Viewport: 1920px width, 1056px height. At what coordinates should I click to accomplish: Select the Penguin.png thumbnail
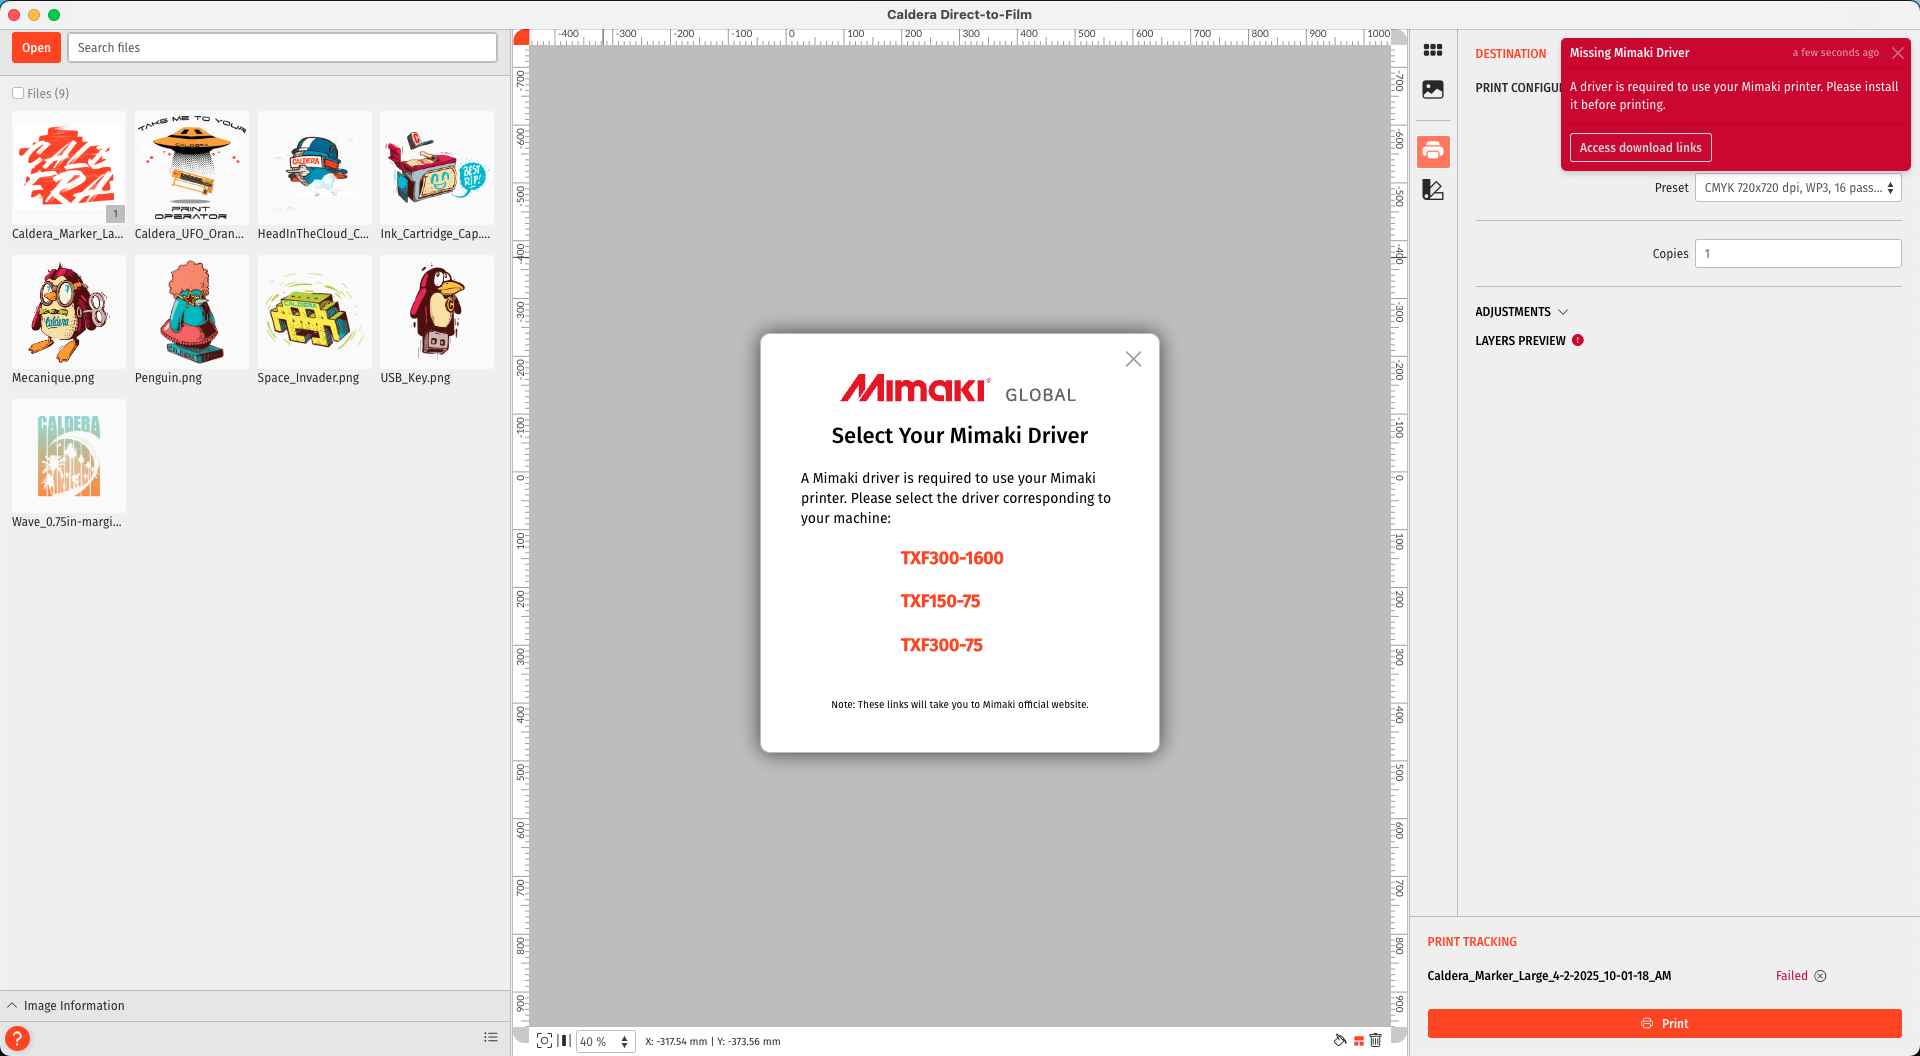(191, 312)
